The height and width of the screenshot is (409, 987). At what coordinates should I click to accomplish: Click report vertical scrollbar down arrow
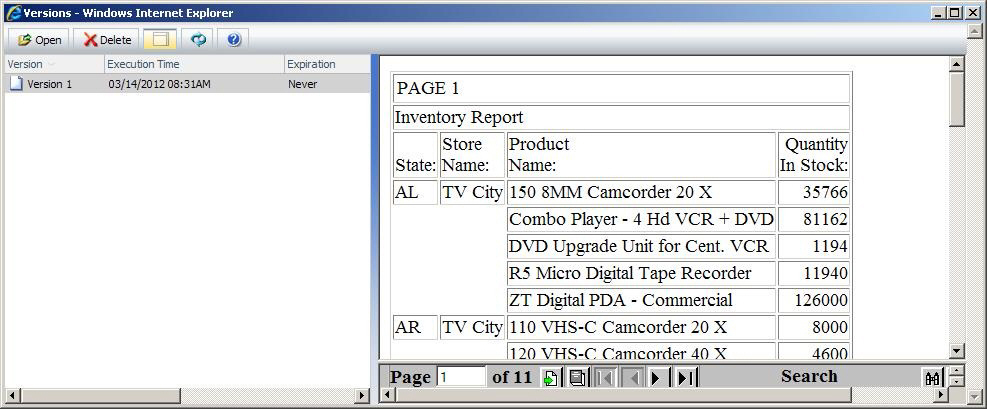956,351
